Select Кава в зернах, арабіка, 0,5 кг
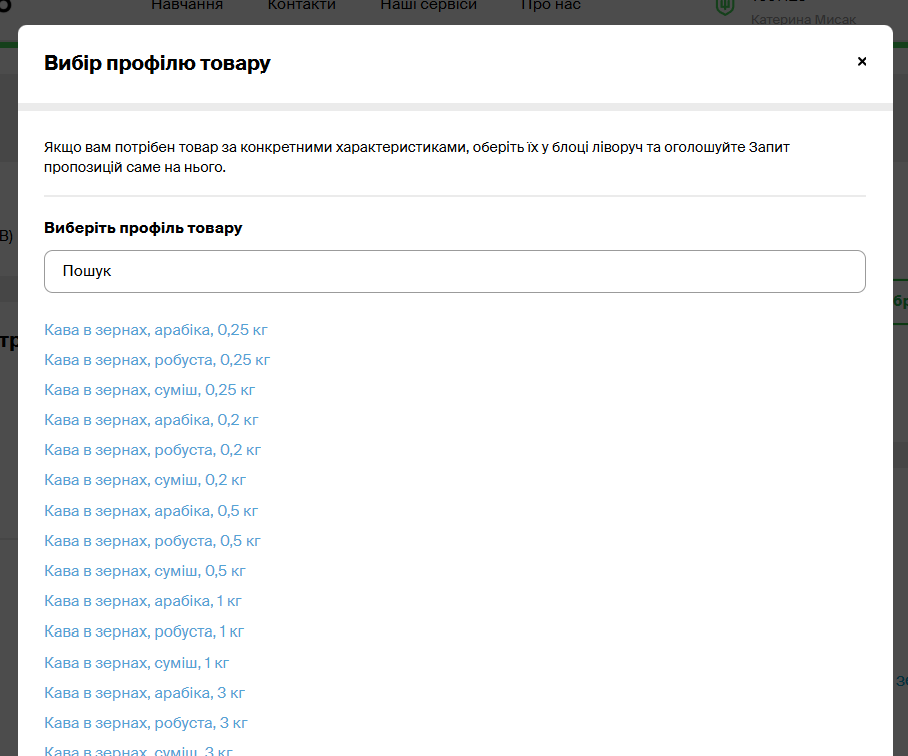The width and height of the screenshot is (908, 756). click(151, 510)
